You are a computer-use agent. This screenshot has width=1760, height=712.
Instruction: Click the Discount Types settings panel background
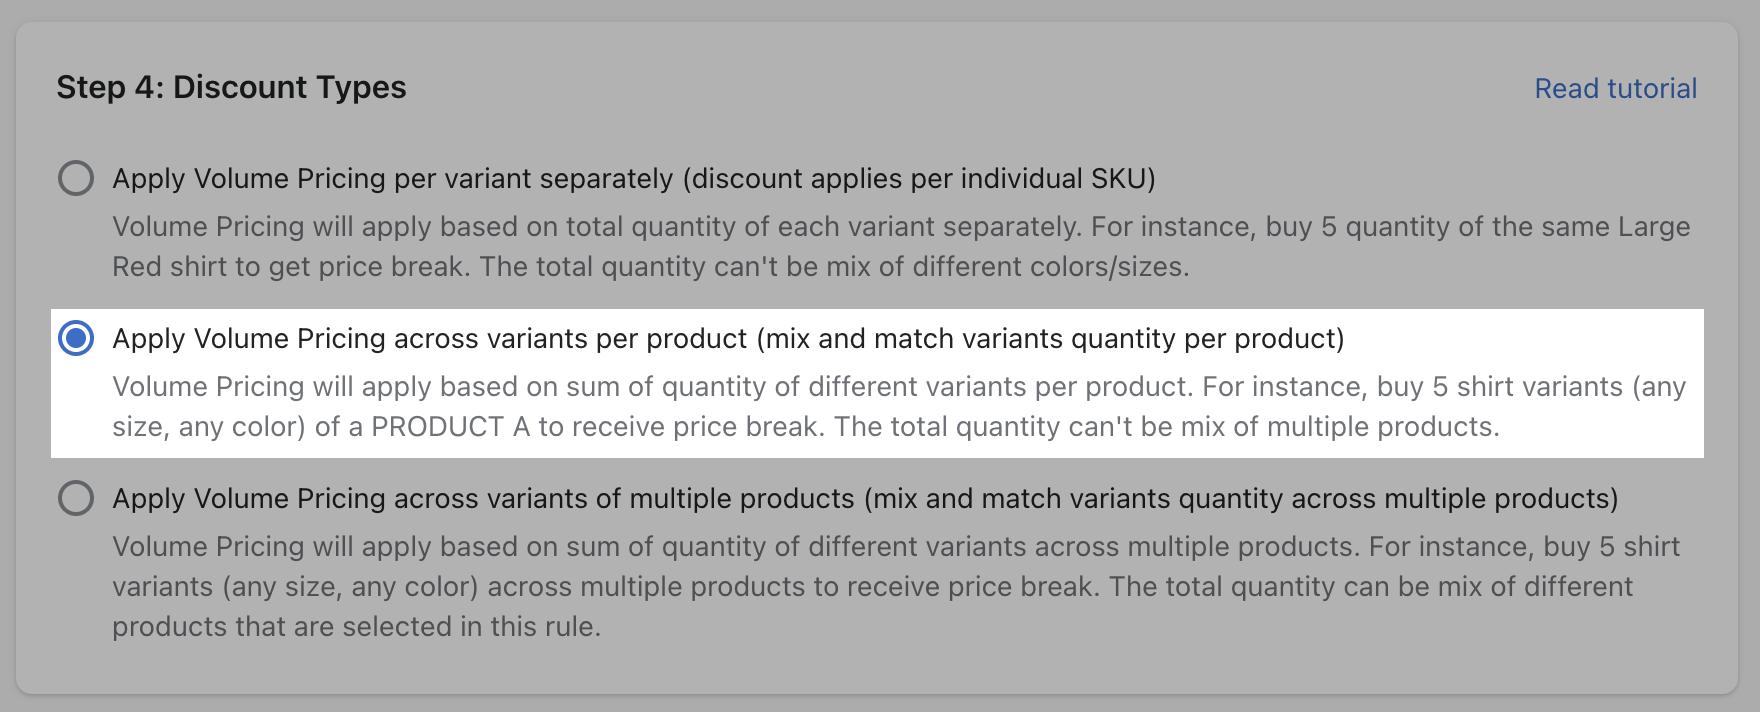coord(880,670)
